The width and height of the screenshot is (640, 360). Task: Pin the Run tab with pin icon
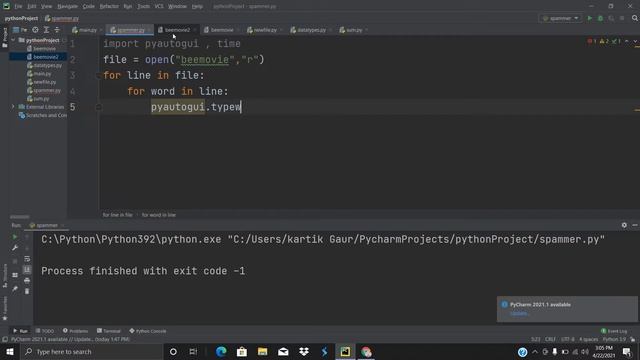pos(15,289)
